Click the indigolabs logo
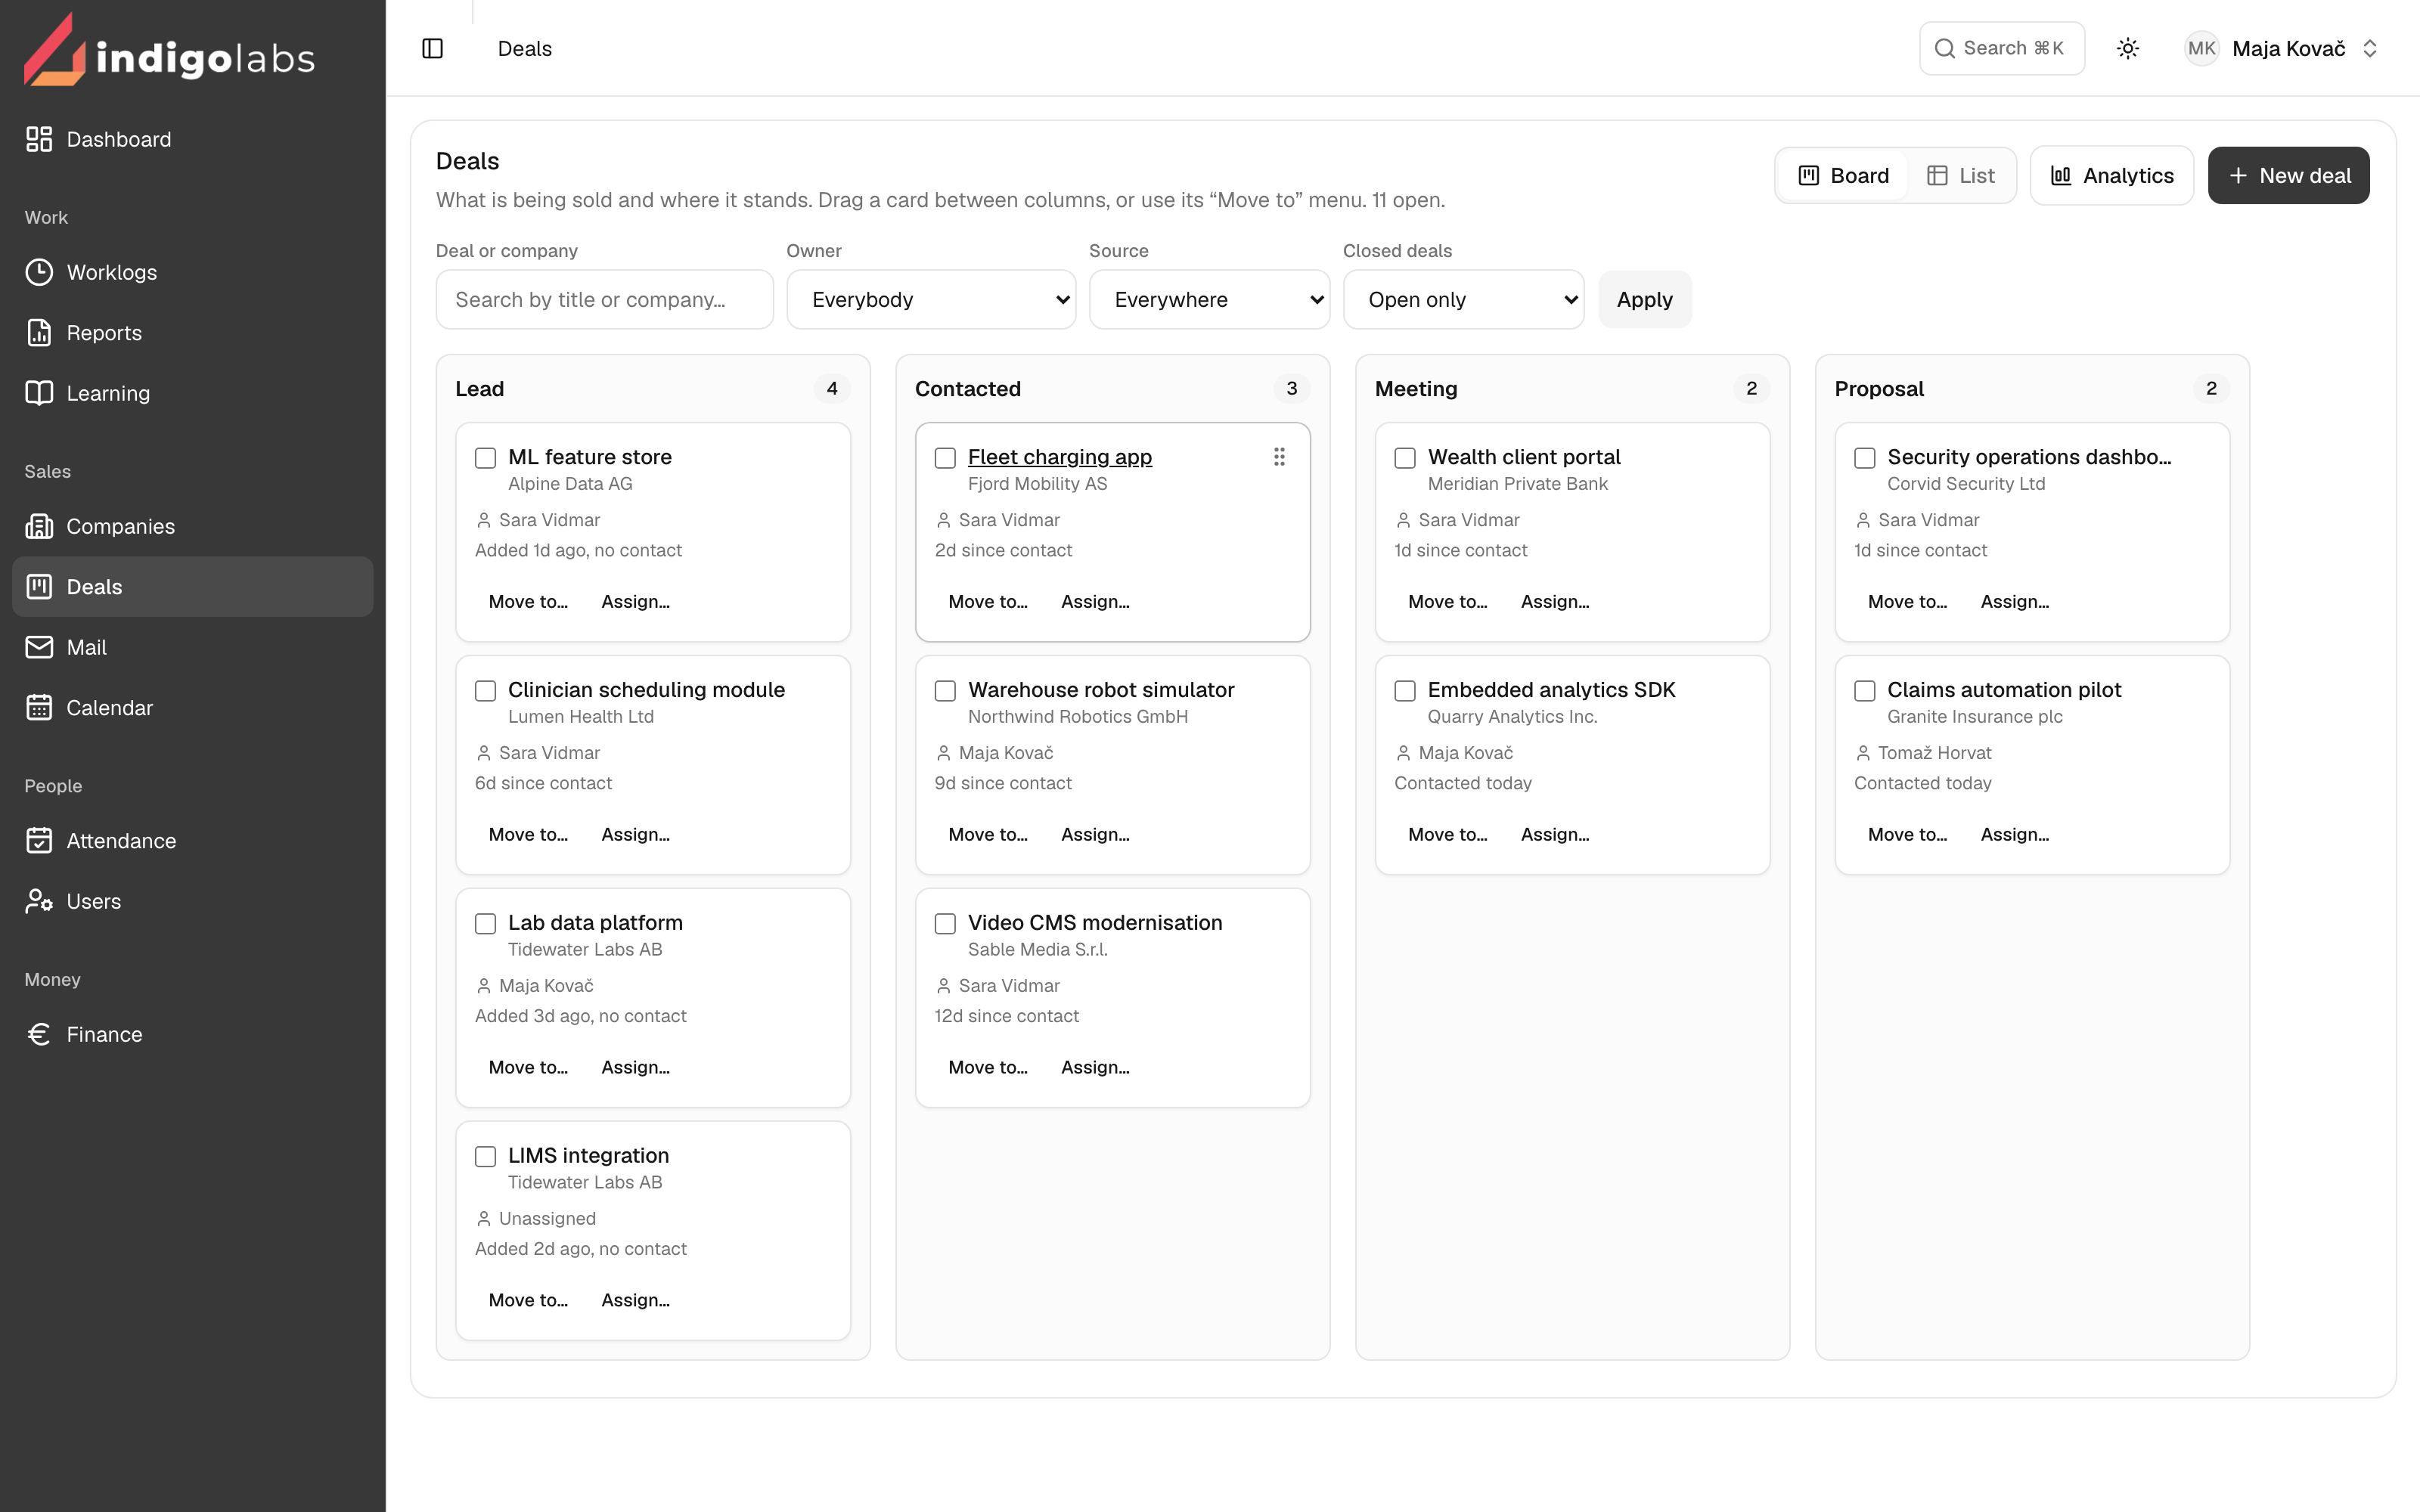The width and height of the screenshot is (2420, 1512). click(x=169, y=50)
